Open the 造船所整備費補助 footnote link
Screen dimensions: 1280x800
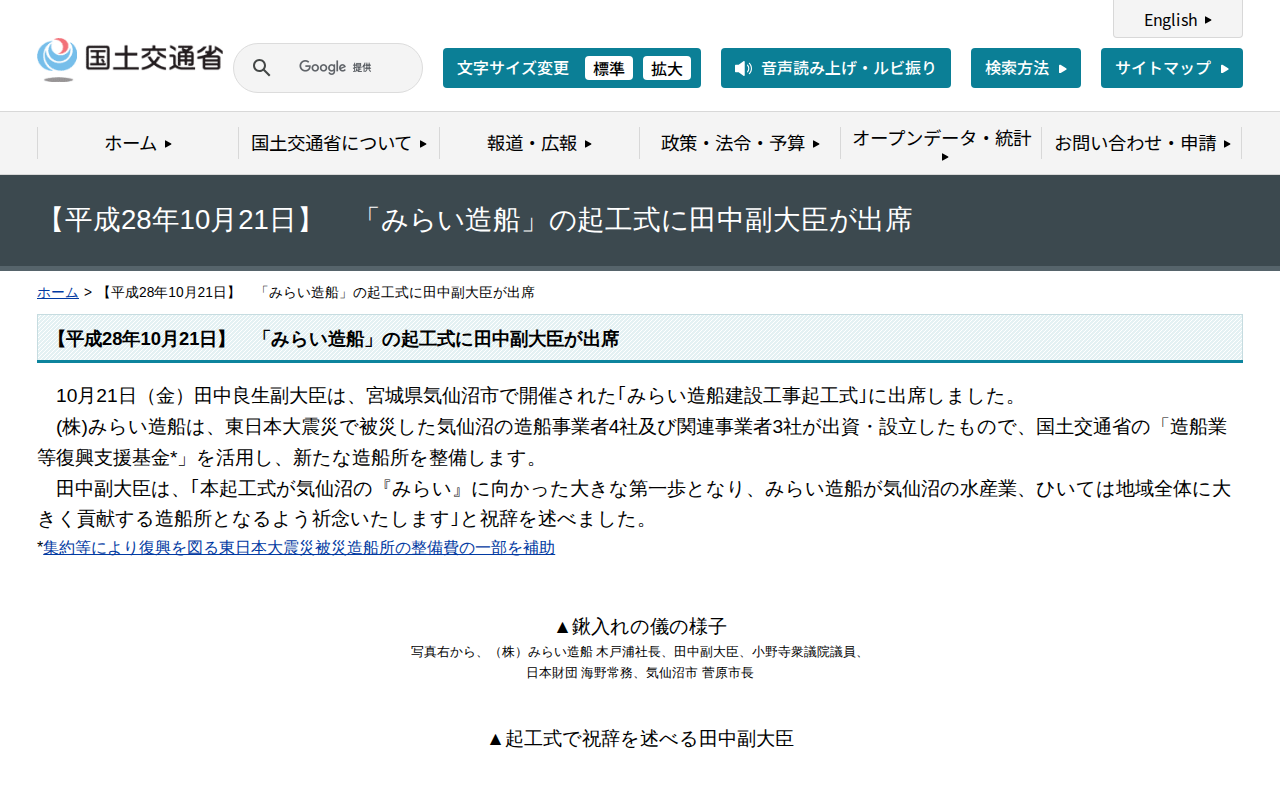(299, 547)
